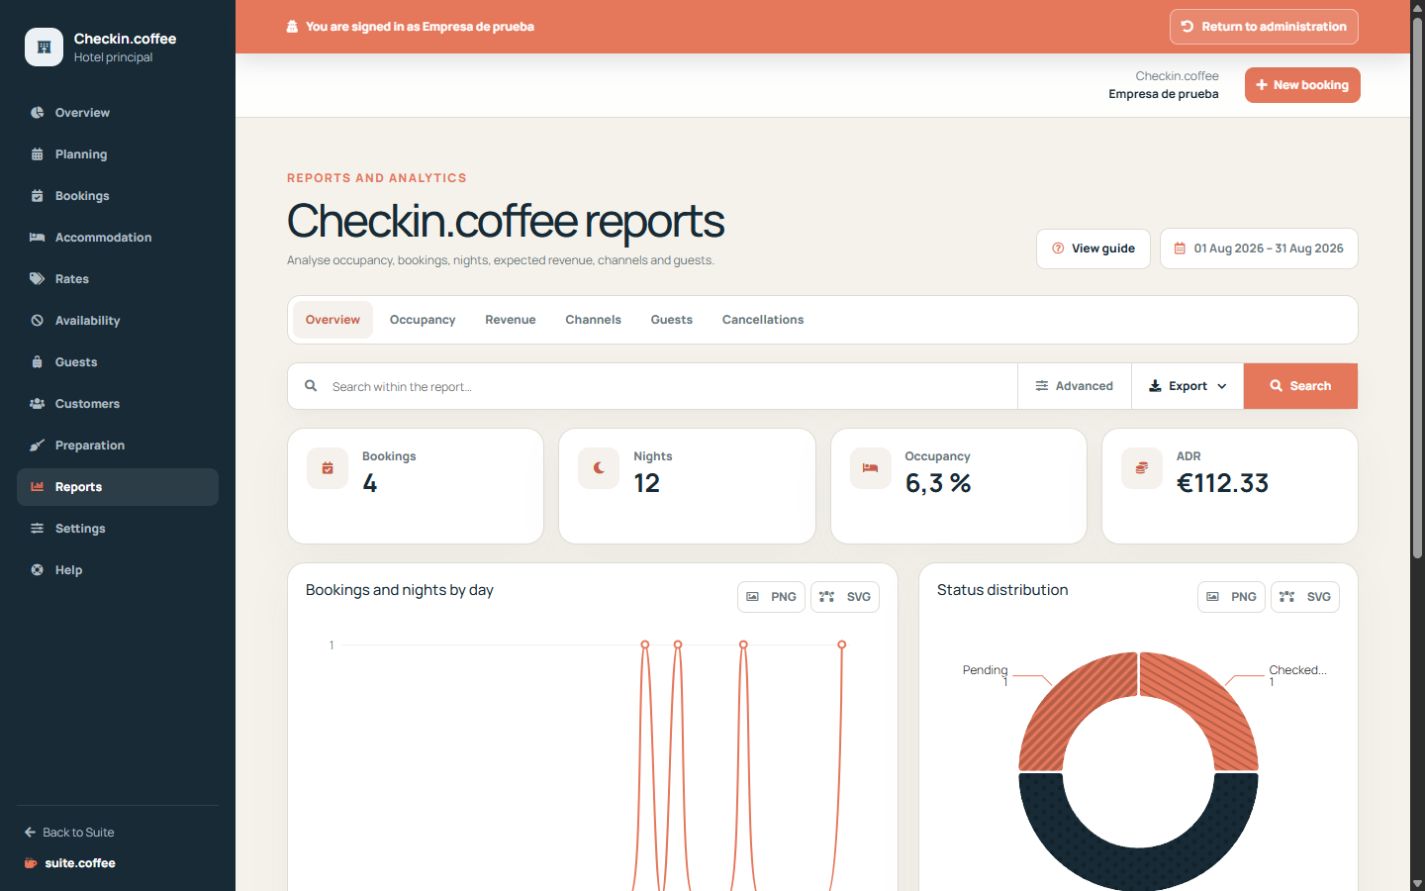This screenshot has width=1425, height=891.
Task: Create a New booking
Action: pyautogui.click(x=1302, y=85)
